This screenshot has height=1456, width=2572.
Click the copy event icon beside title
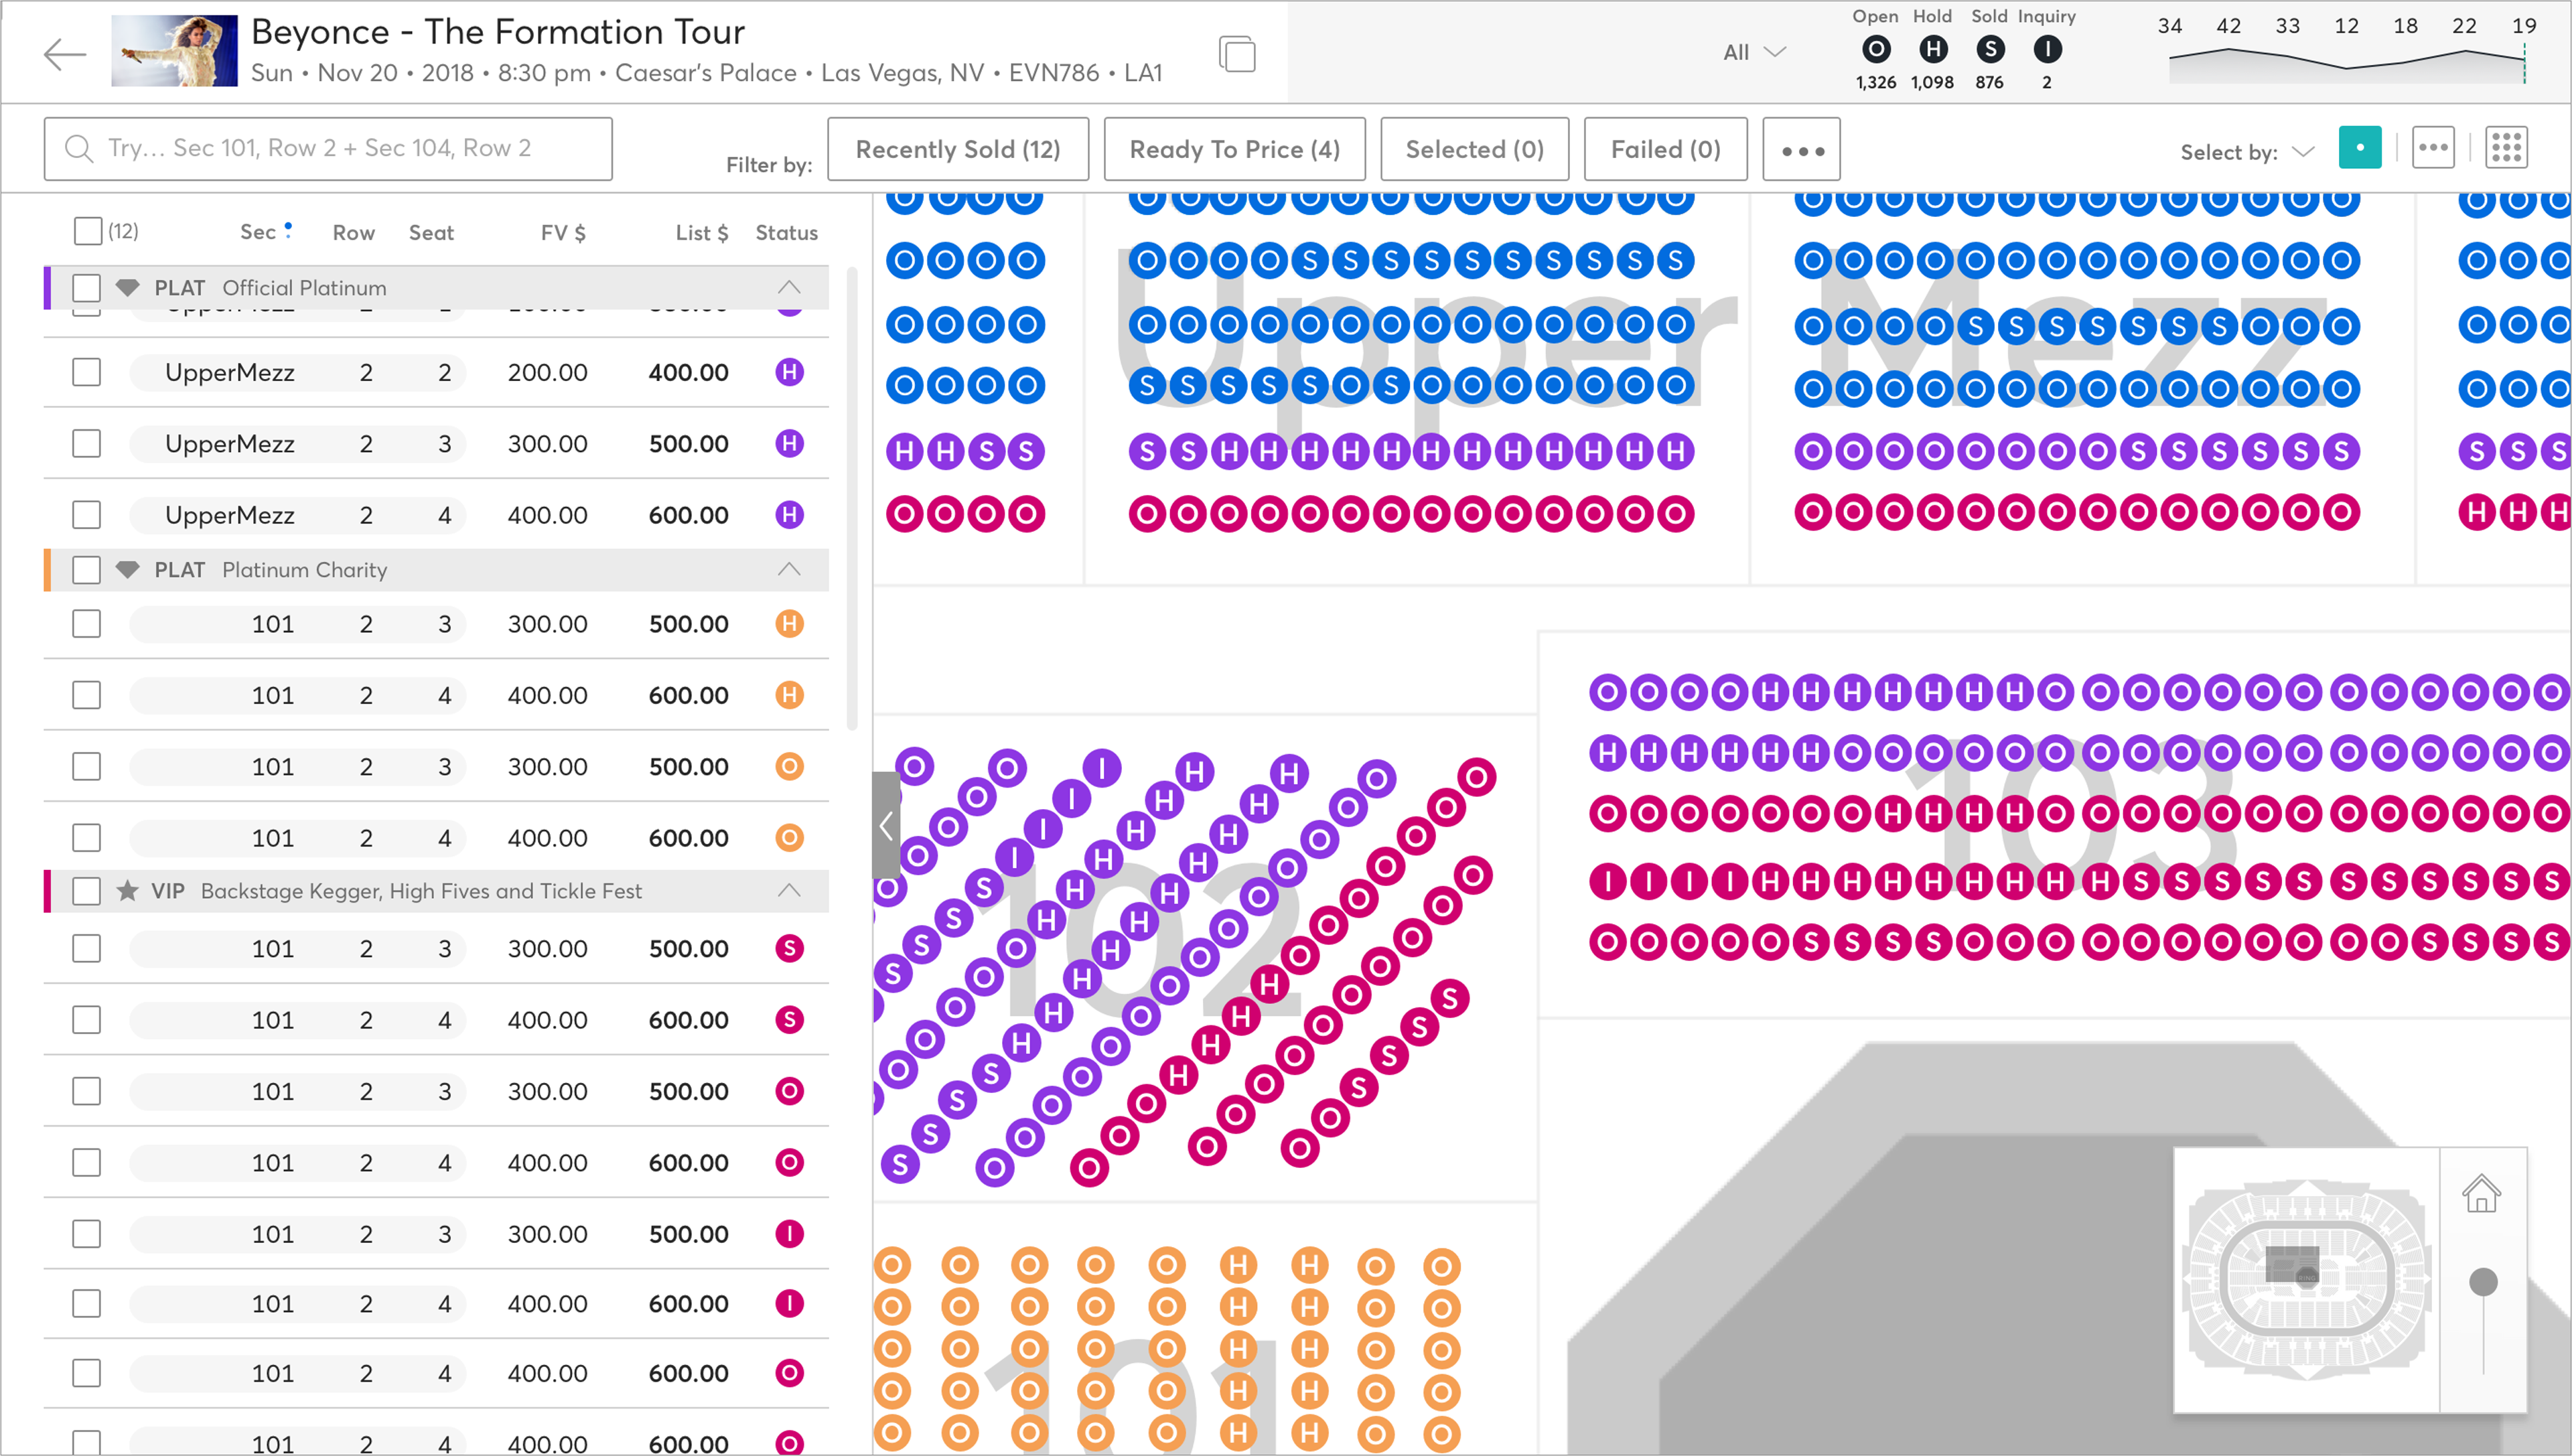coord(1237,54)
